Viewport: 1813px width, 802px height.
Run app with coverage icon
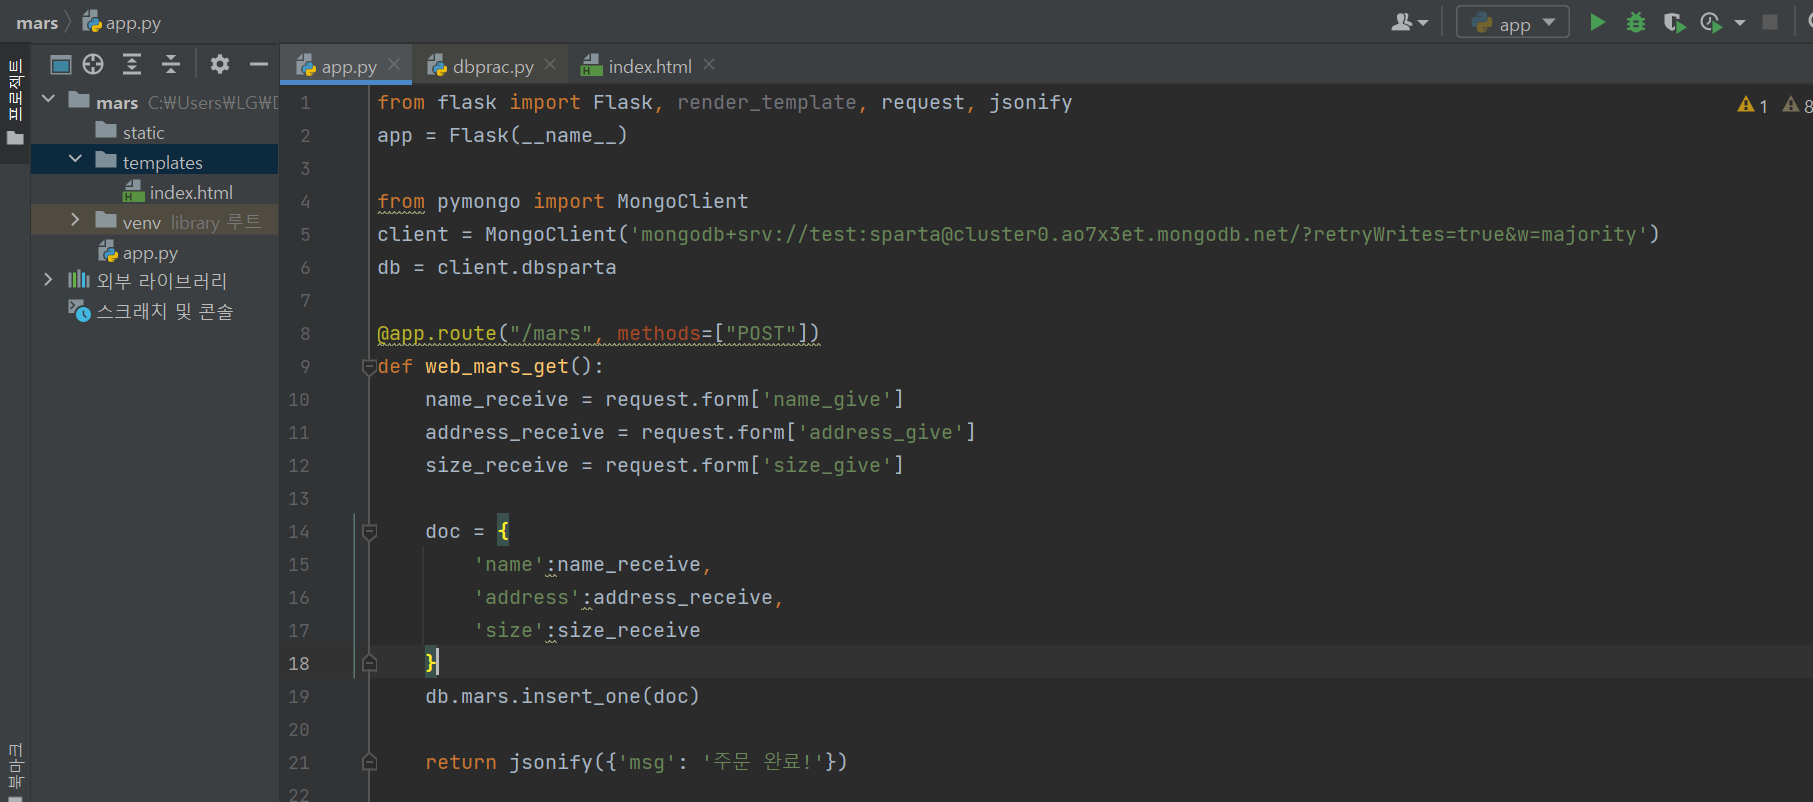coord(1674,22)
